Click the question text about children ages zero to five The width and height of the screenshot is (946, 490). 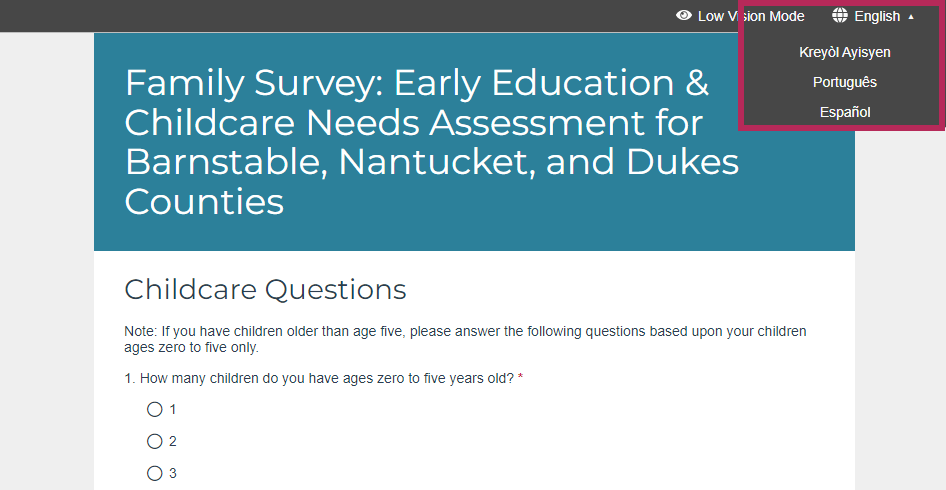(x=319, y=378)
